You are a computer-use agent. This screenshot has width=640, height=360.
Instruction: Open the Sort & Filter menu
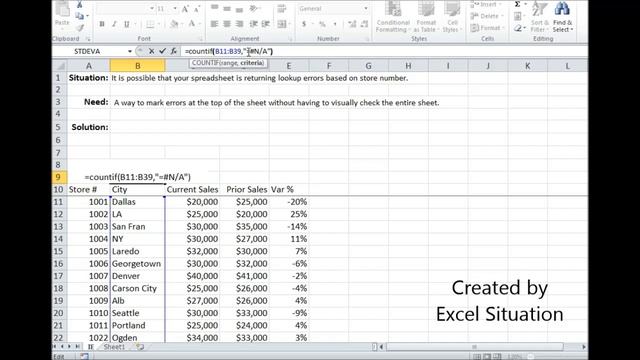click(x=540, y=17)
